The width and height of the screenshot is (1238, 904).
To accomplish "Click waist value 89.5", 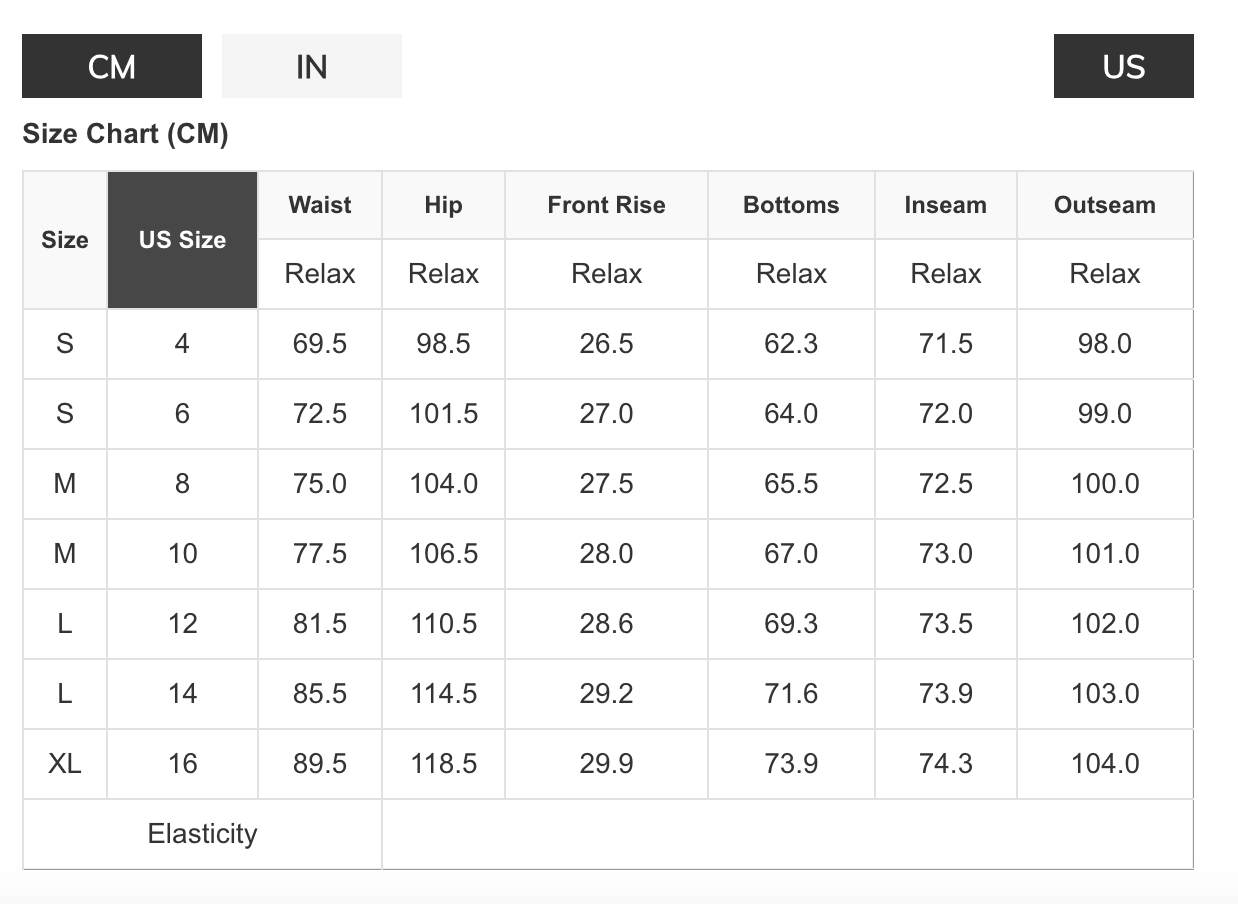I will [320, 764].
